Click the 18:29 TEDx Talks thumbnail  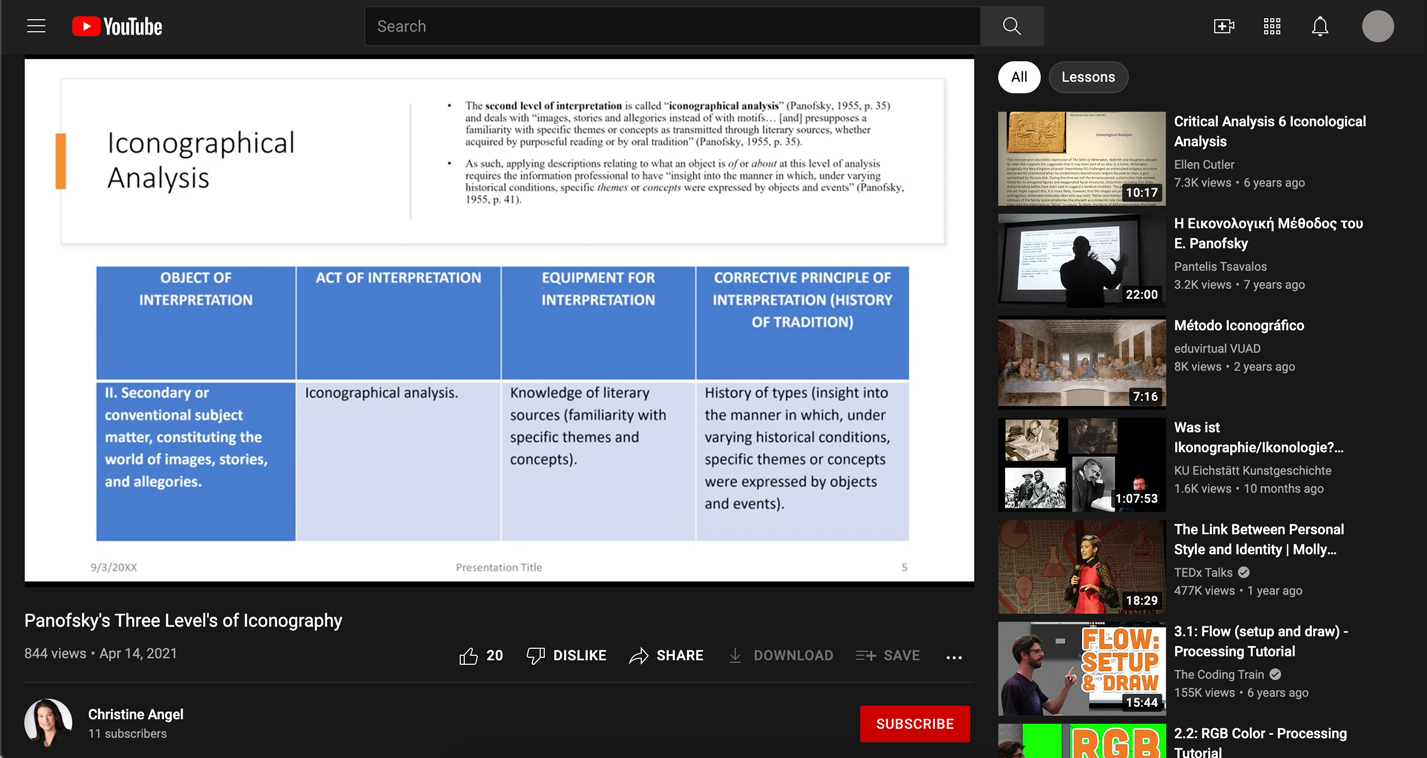[1082, 567]
